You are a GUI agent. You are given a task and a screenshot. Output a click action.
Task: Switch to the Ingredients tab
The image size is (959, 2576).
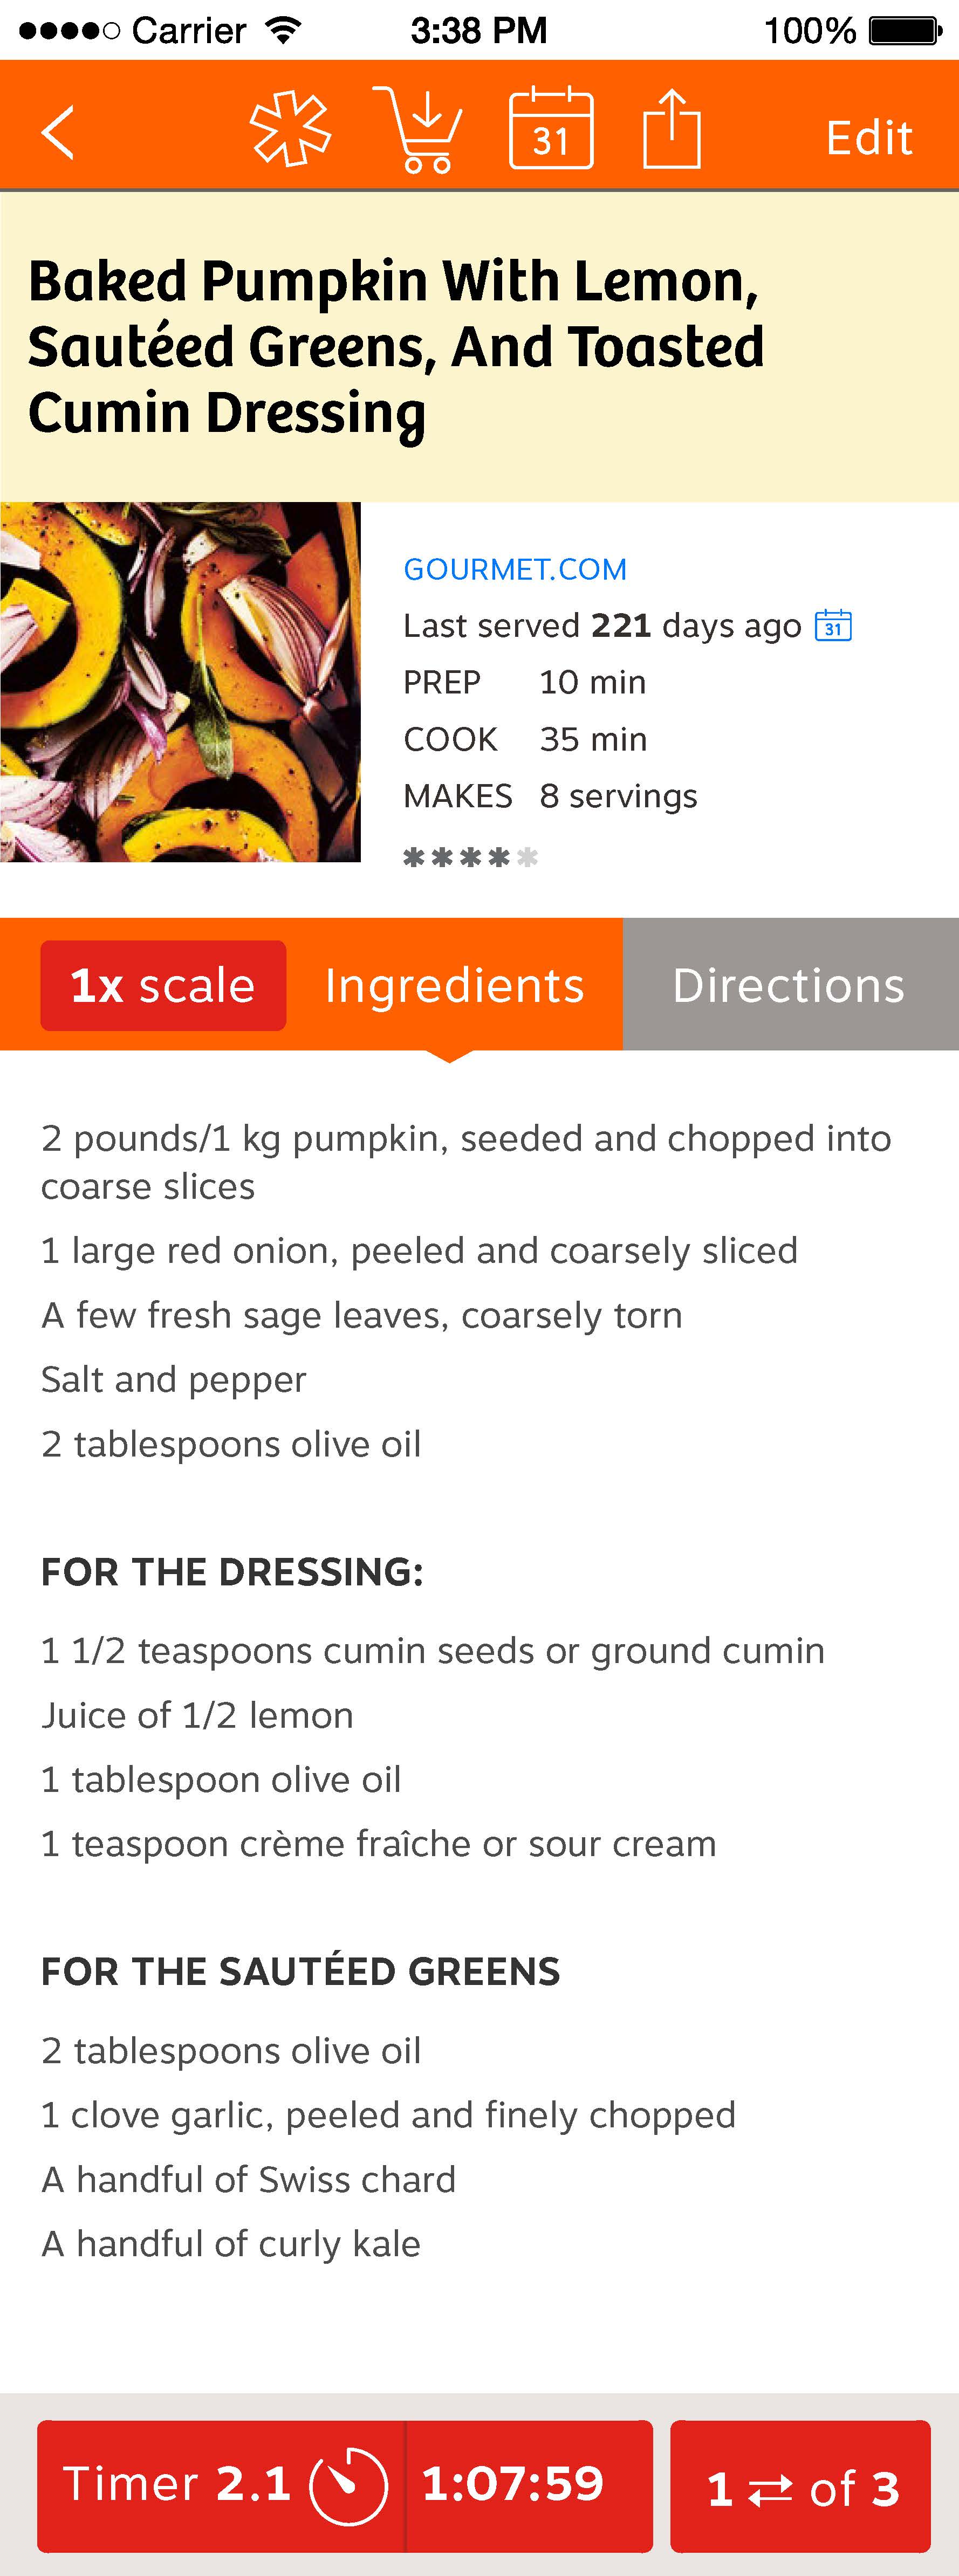tap(454, 985)
